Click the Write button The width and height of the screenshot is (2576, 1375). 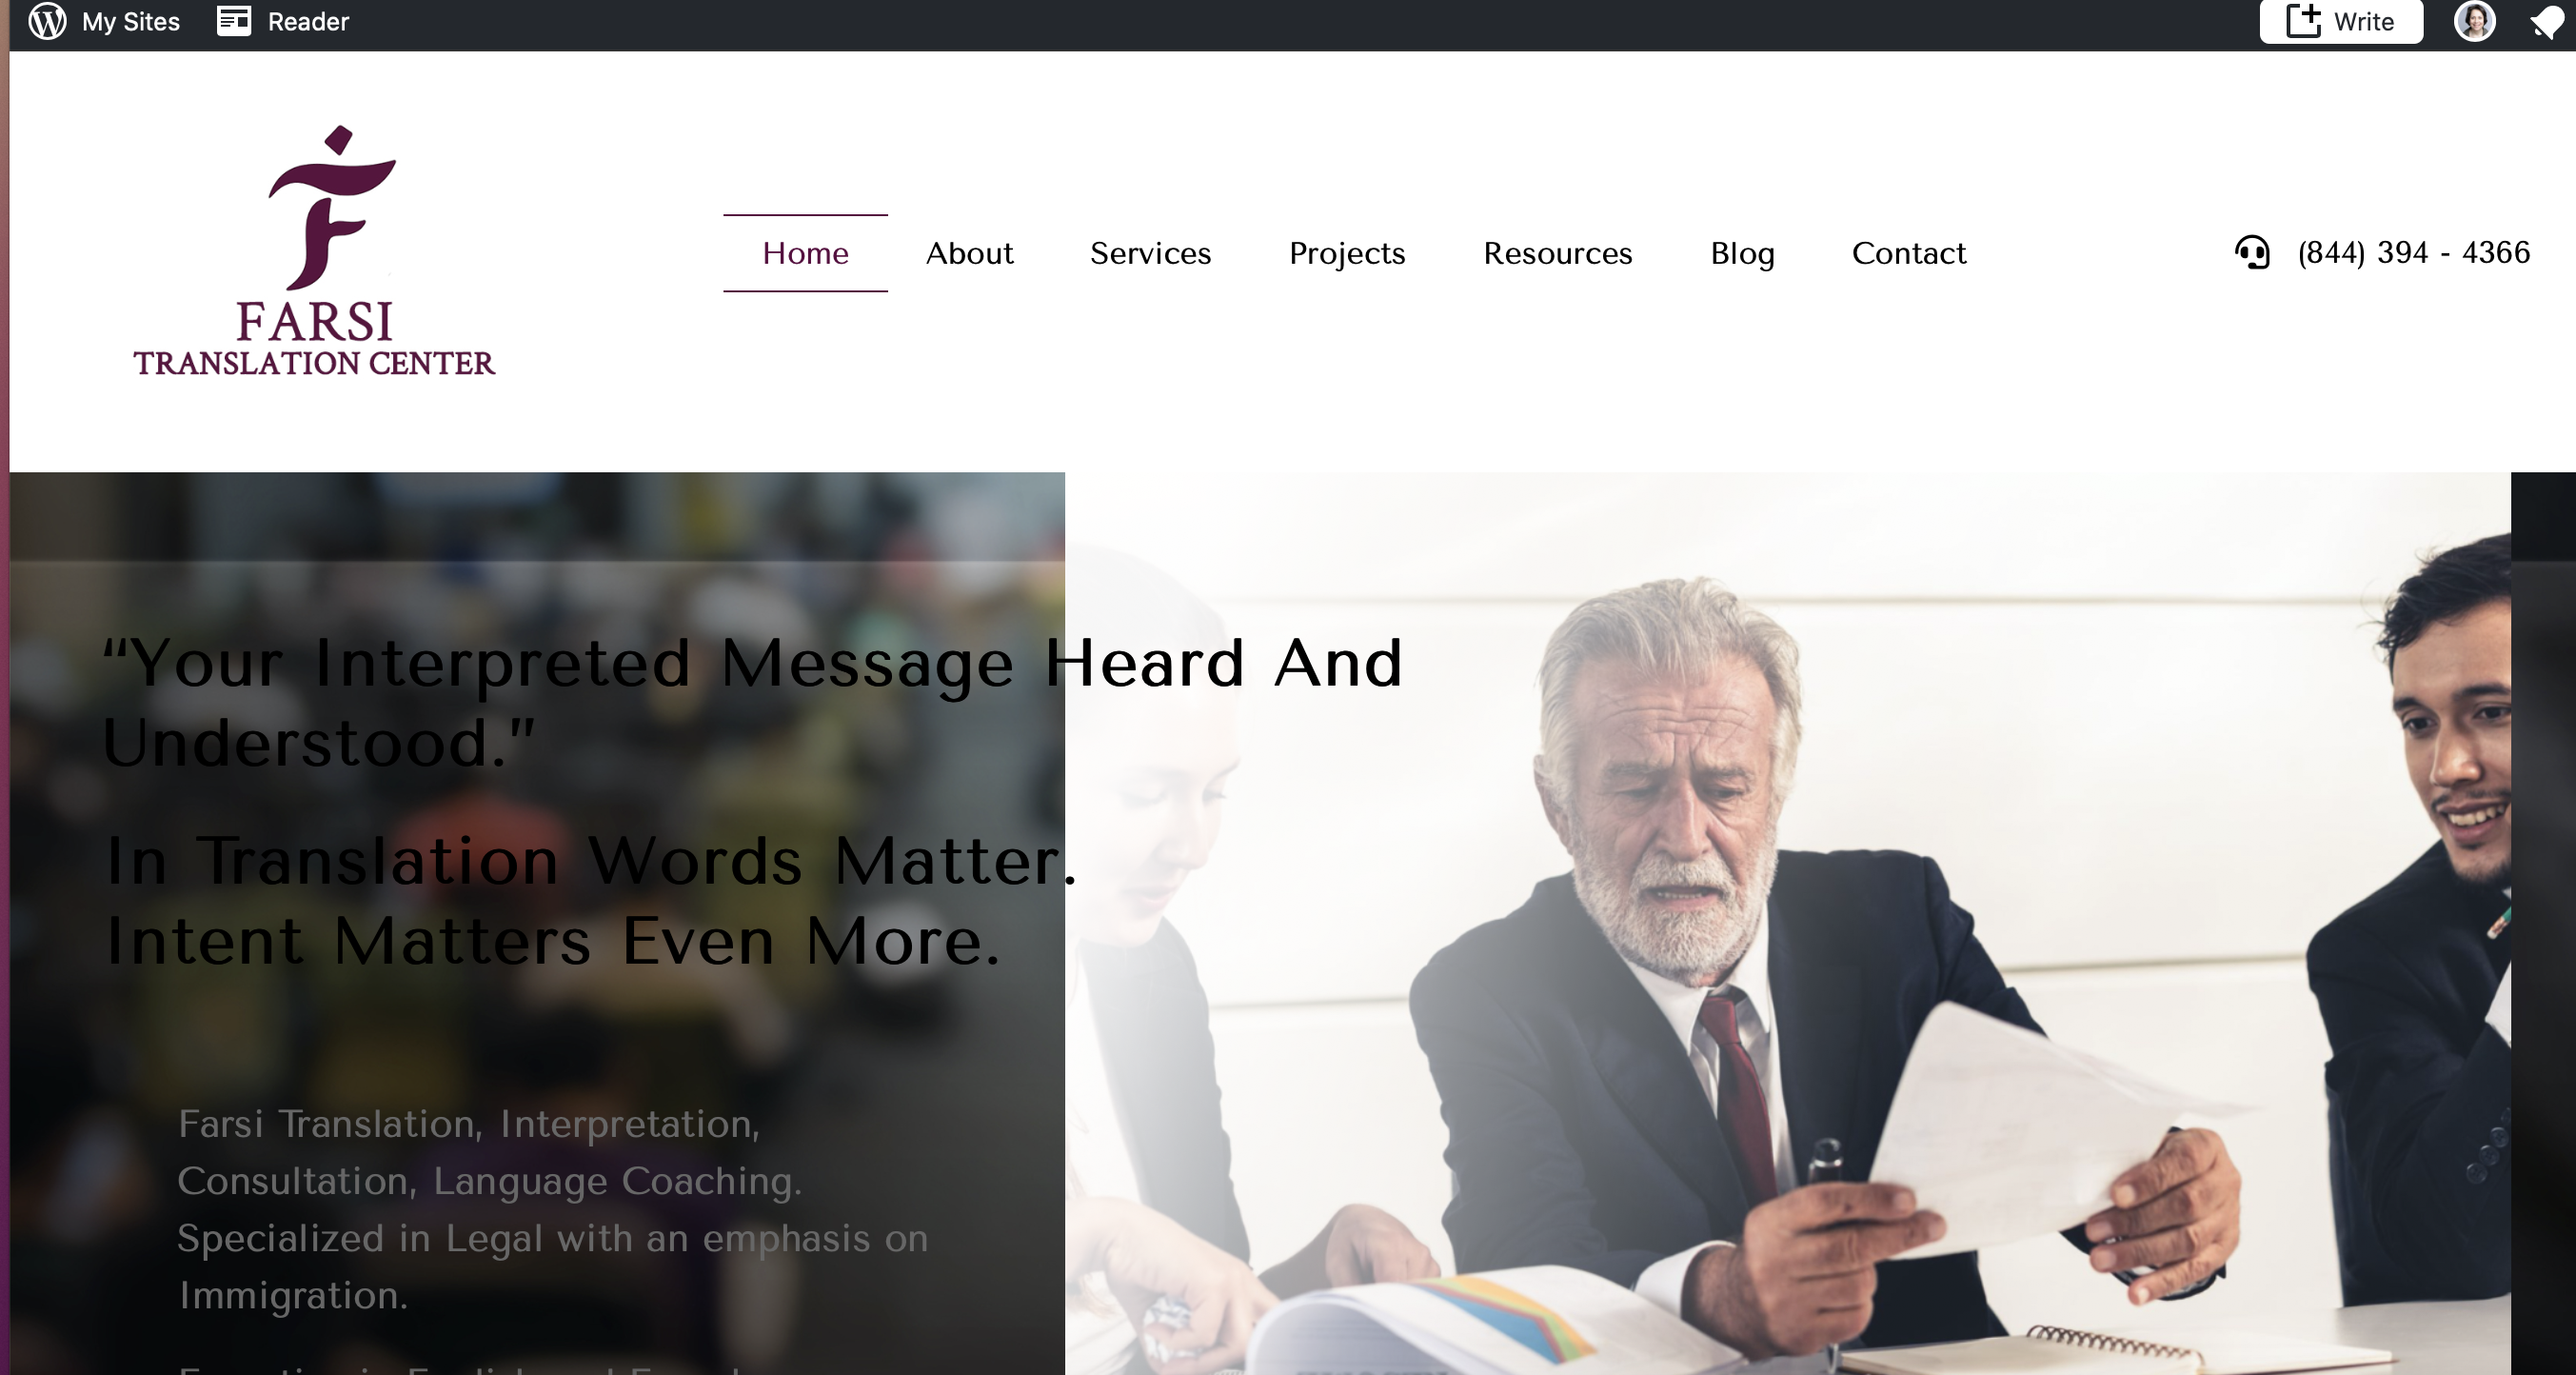(x=2341, y=21)
